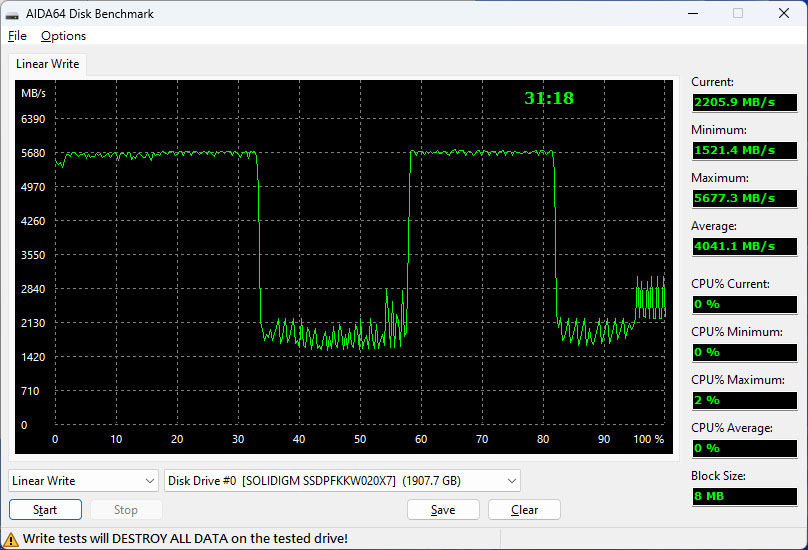This screenshot has width=808, height=550.
Task: Click the Average value 4041.1 MB/s
Action: (745, 246)
